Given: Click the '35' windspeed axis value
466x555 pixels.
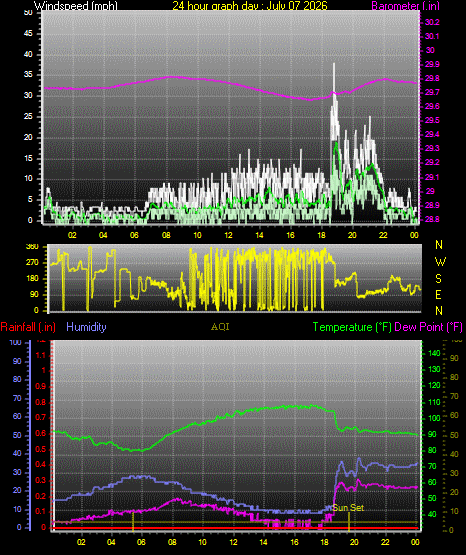Looking at the screenshot, I should [x=28, y=75].
